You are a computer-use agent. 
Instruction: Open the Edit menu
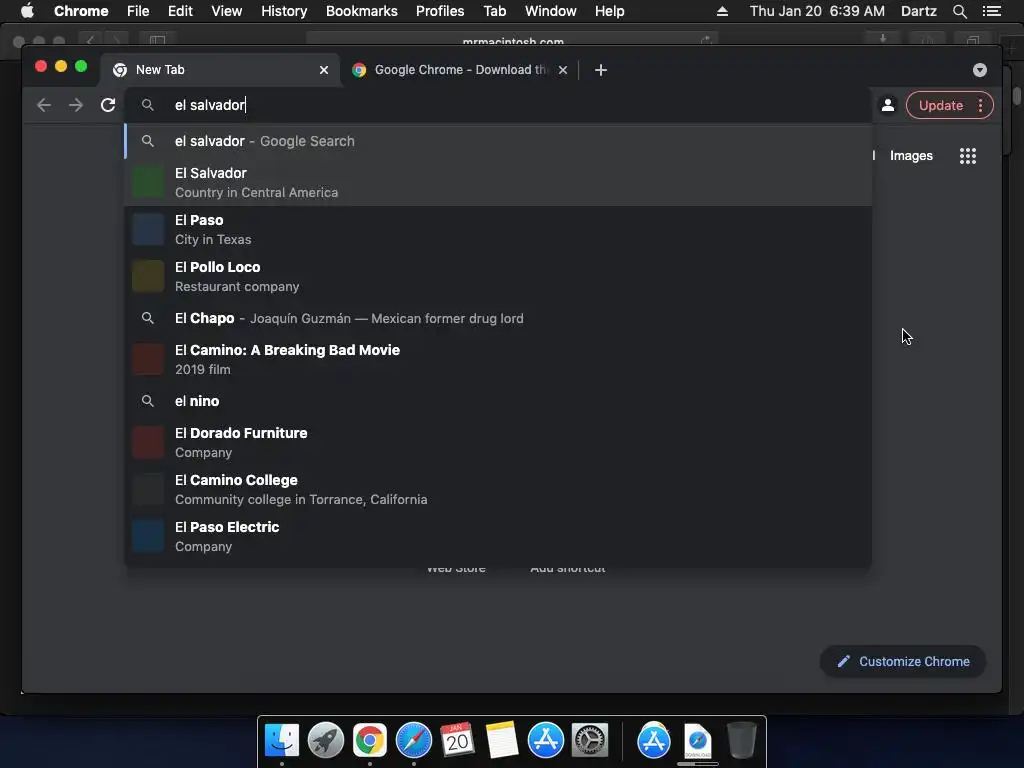pyautogui.click(x=180, y=11)
